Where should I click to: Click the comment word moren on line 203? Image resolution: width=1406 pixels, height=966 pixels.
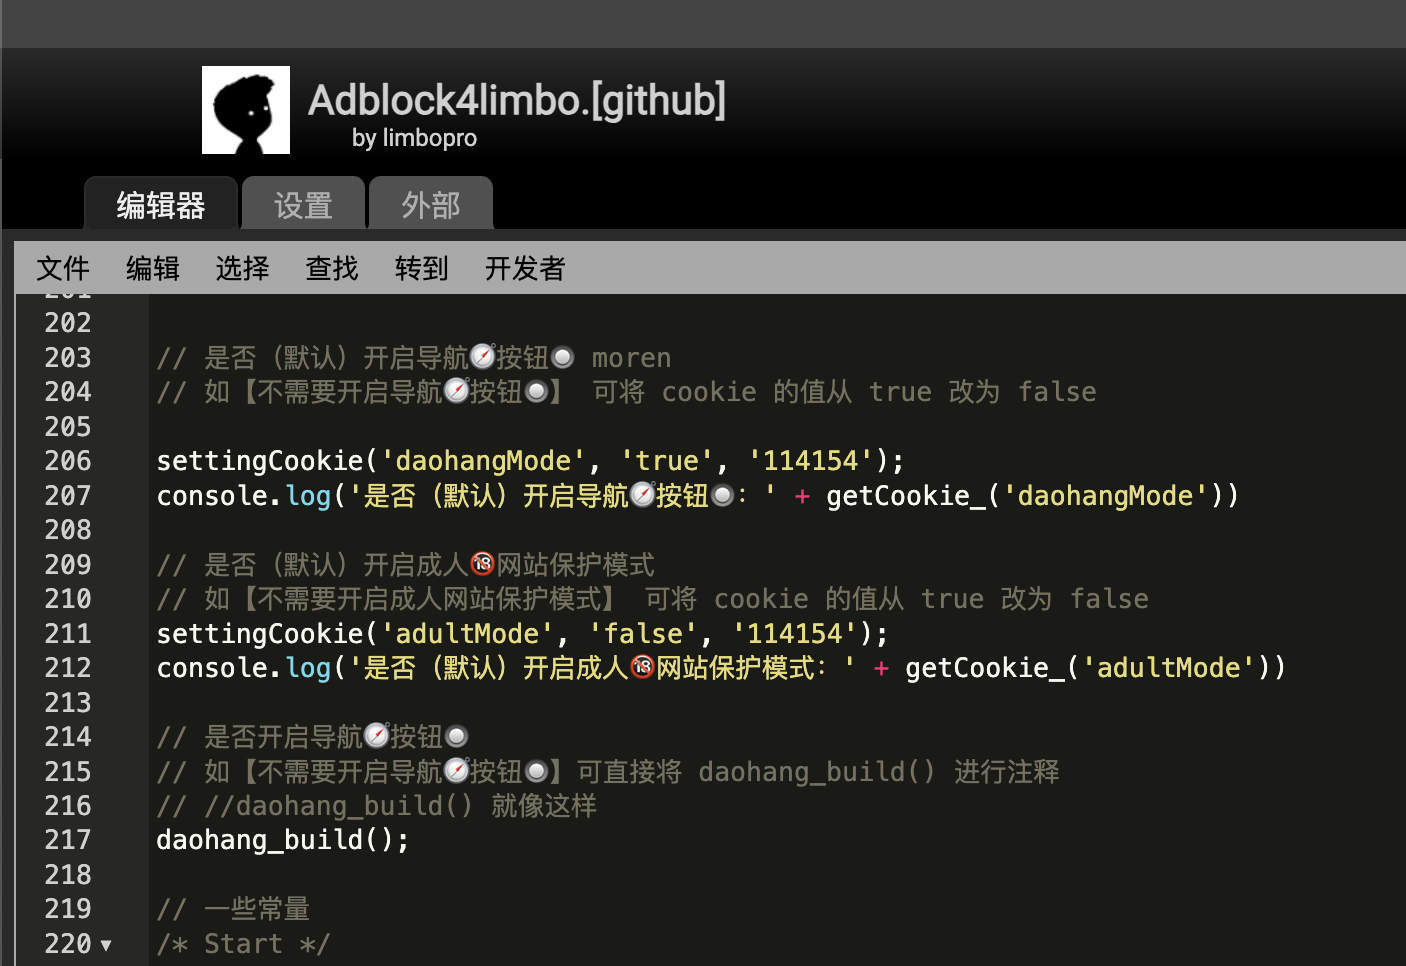[x=631, y=358]
